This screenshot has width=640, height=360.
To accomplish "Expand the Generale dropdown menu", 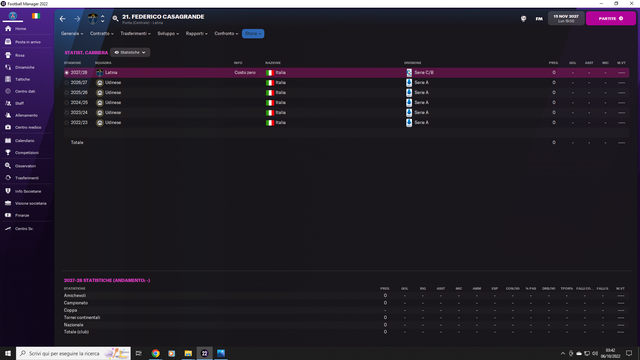I will pyautogui.click(x=72, y=33).
